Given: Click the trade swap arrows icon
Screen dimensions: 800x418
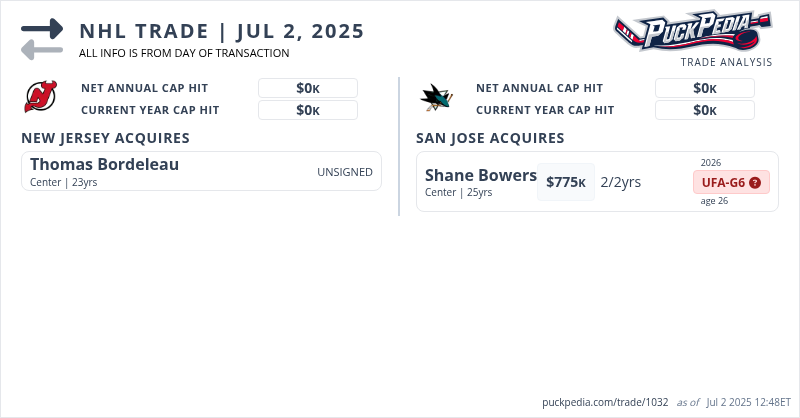Looking at the screenshot, I should click(x=41, y=38).
